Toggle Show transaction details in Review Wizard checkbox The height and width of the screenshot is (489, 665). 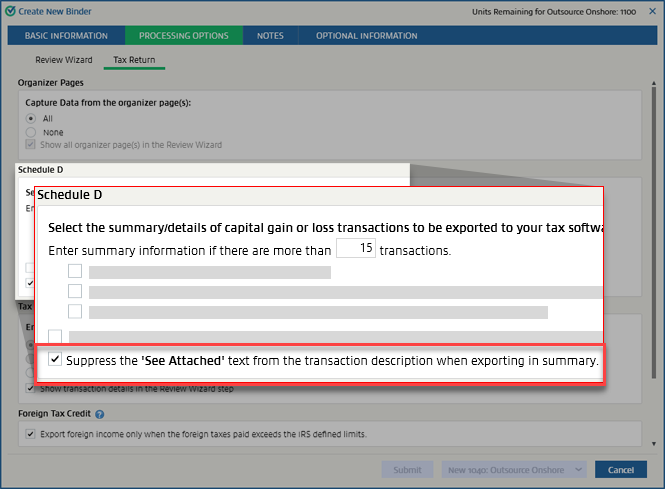tap(30, 388)
